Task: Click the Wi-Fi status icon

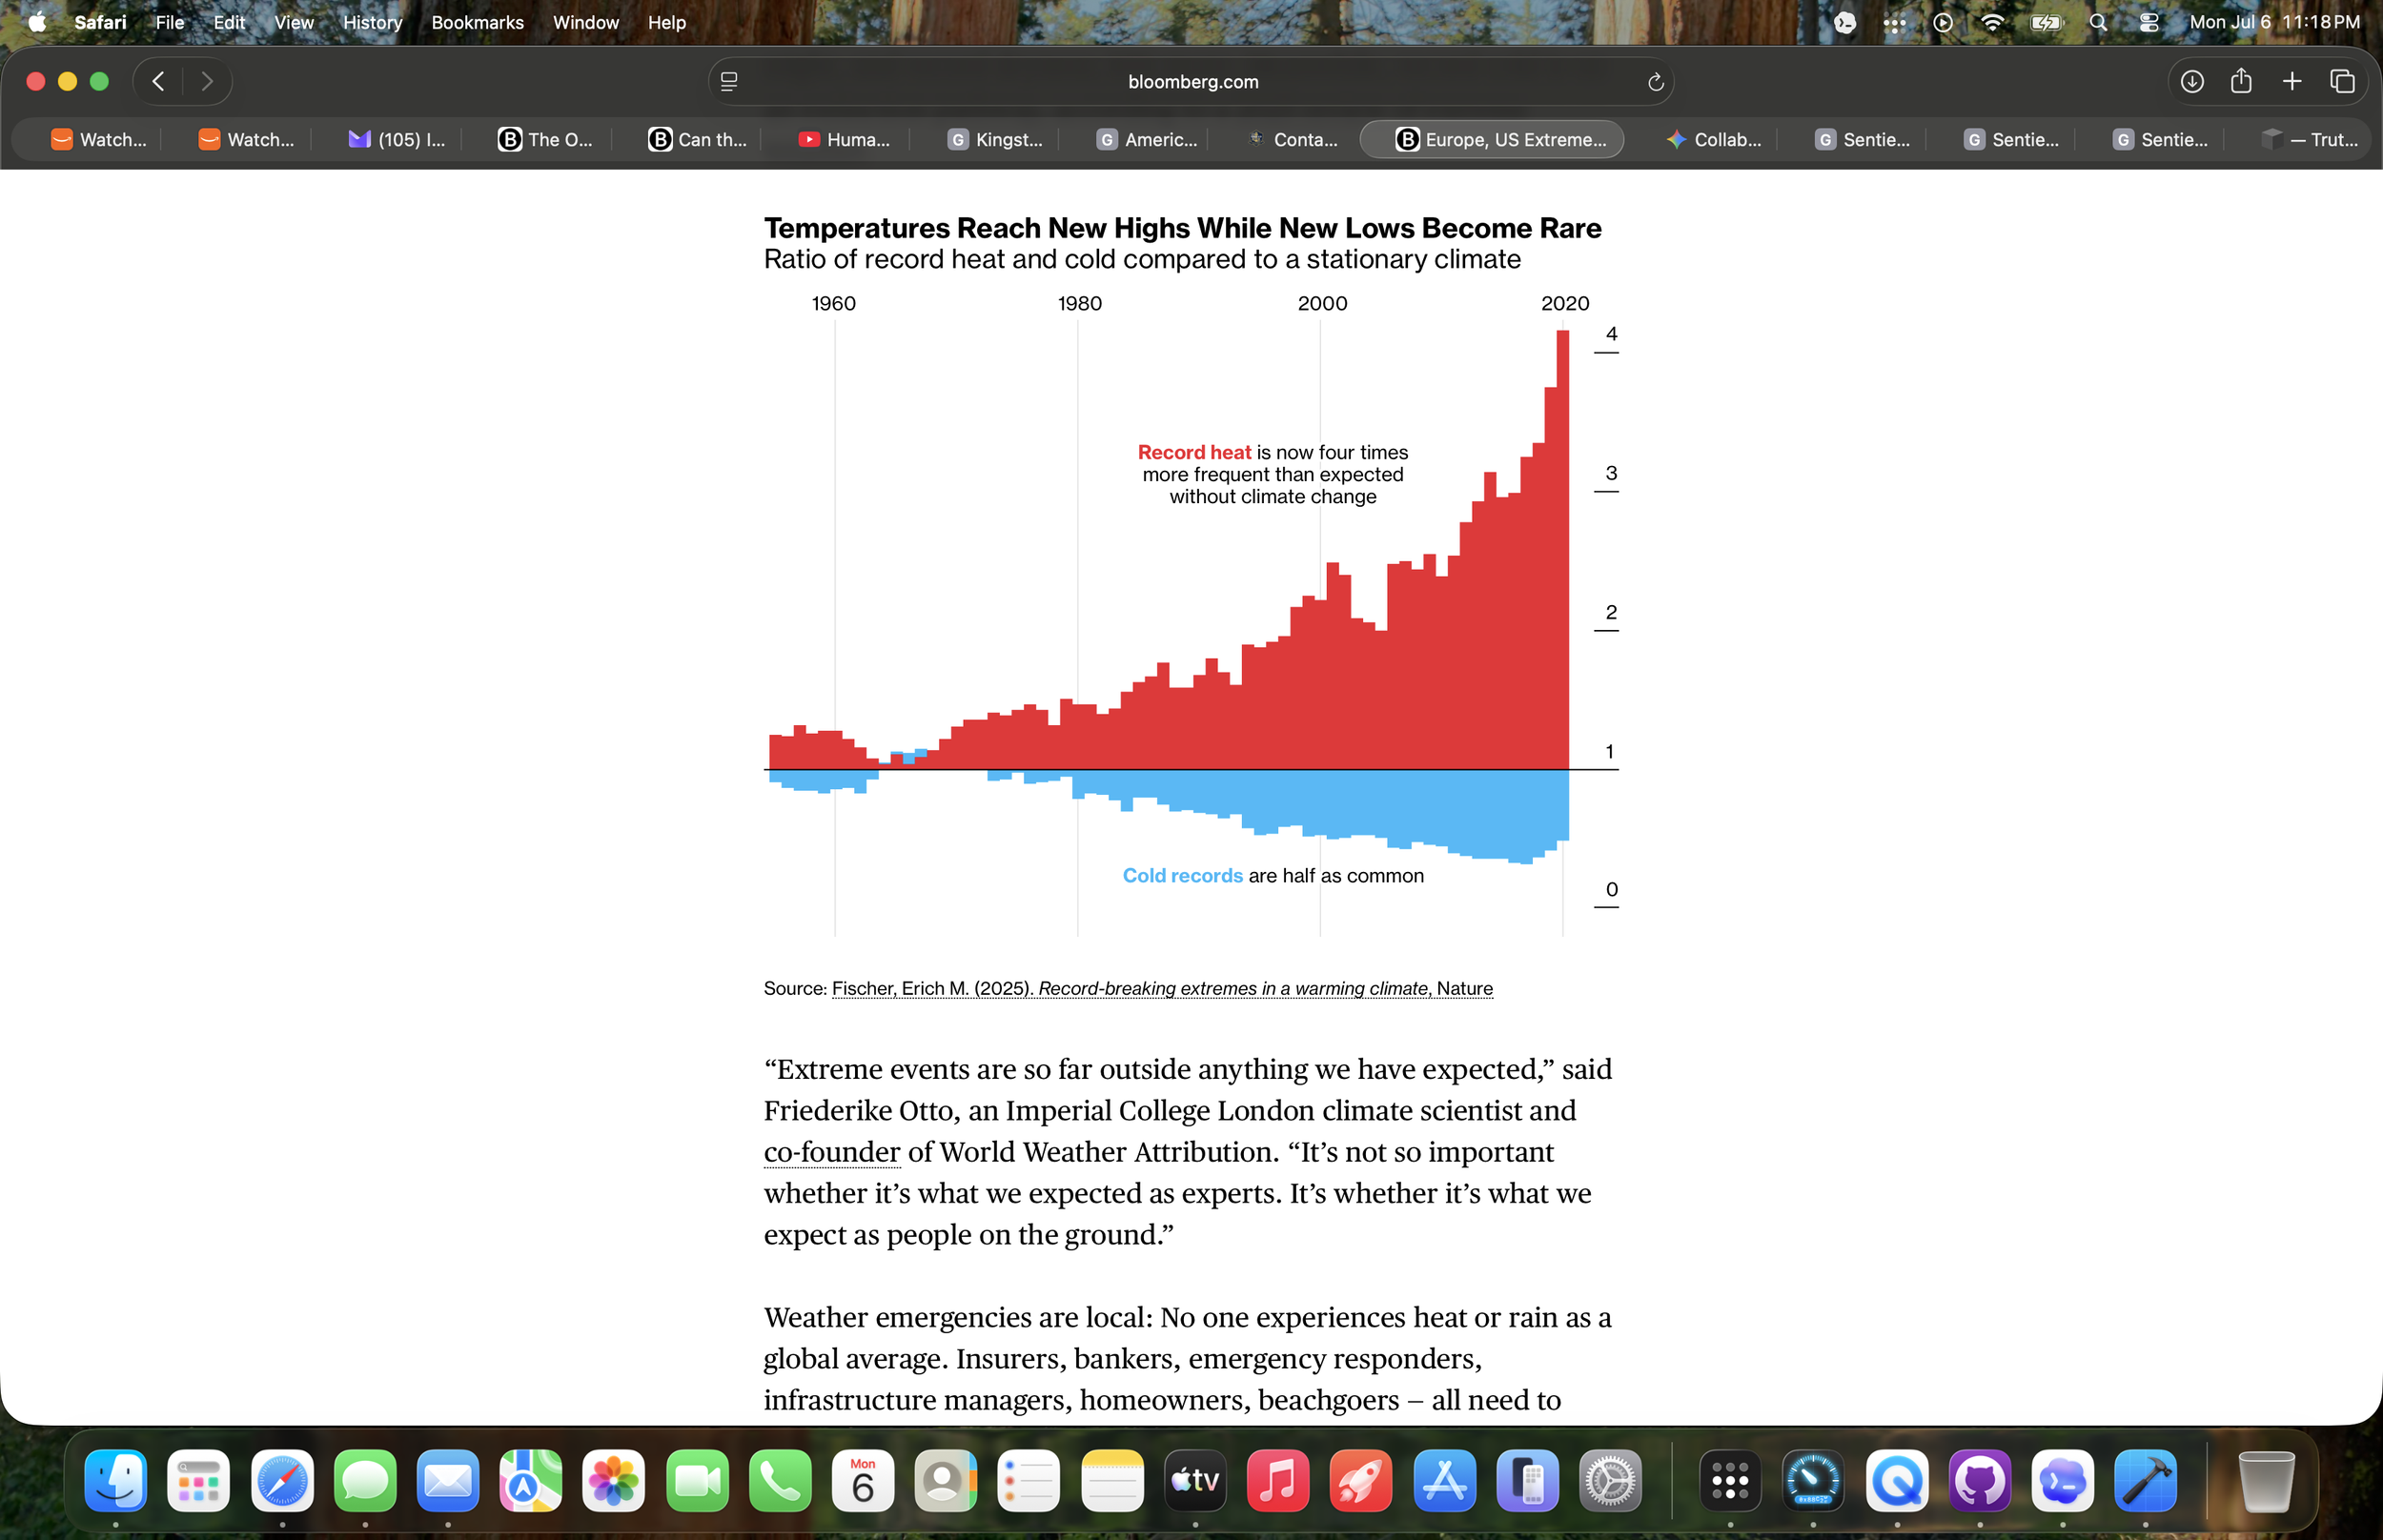Action: [x=1991, y=22]
